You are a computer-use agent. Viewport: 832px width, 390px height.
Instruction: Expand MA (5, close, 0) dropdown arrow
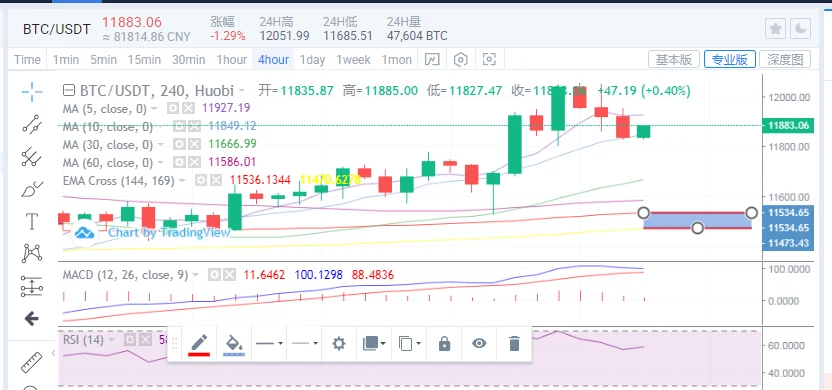(x=154, y=109)
